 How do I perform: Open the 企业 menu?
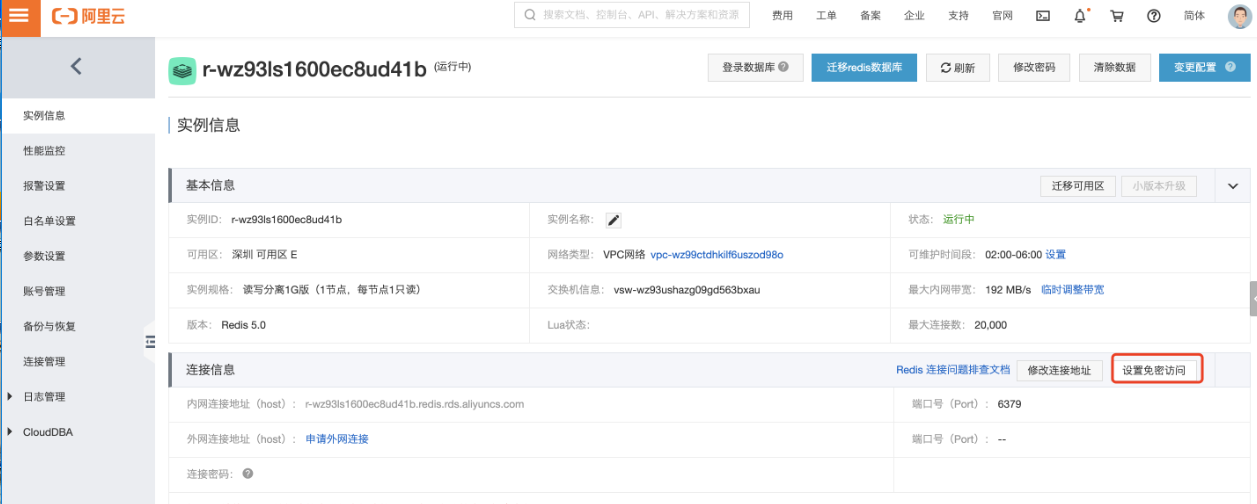(914, 16)
